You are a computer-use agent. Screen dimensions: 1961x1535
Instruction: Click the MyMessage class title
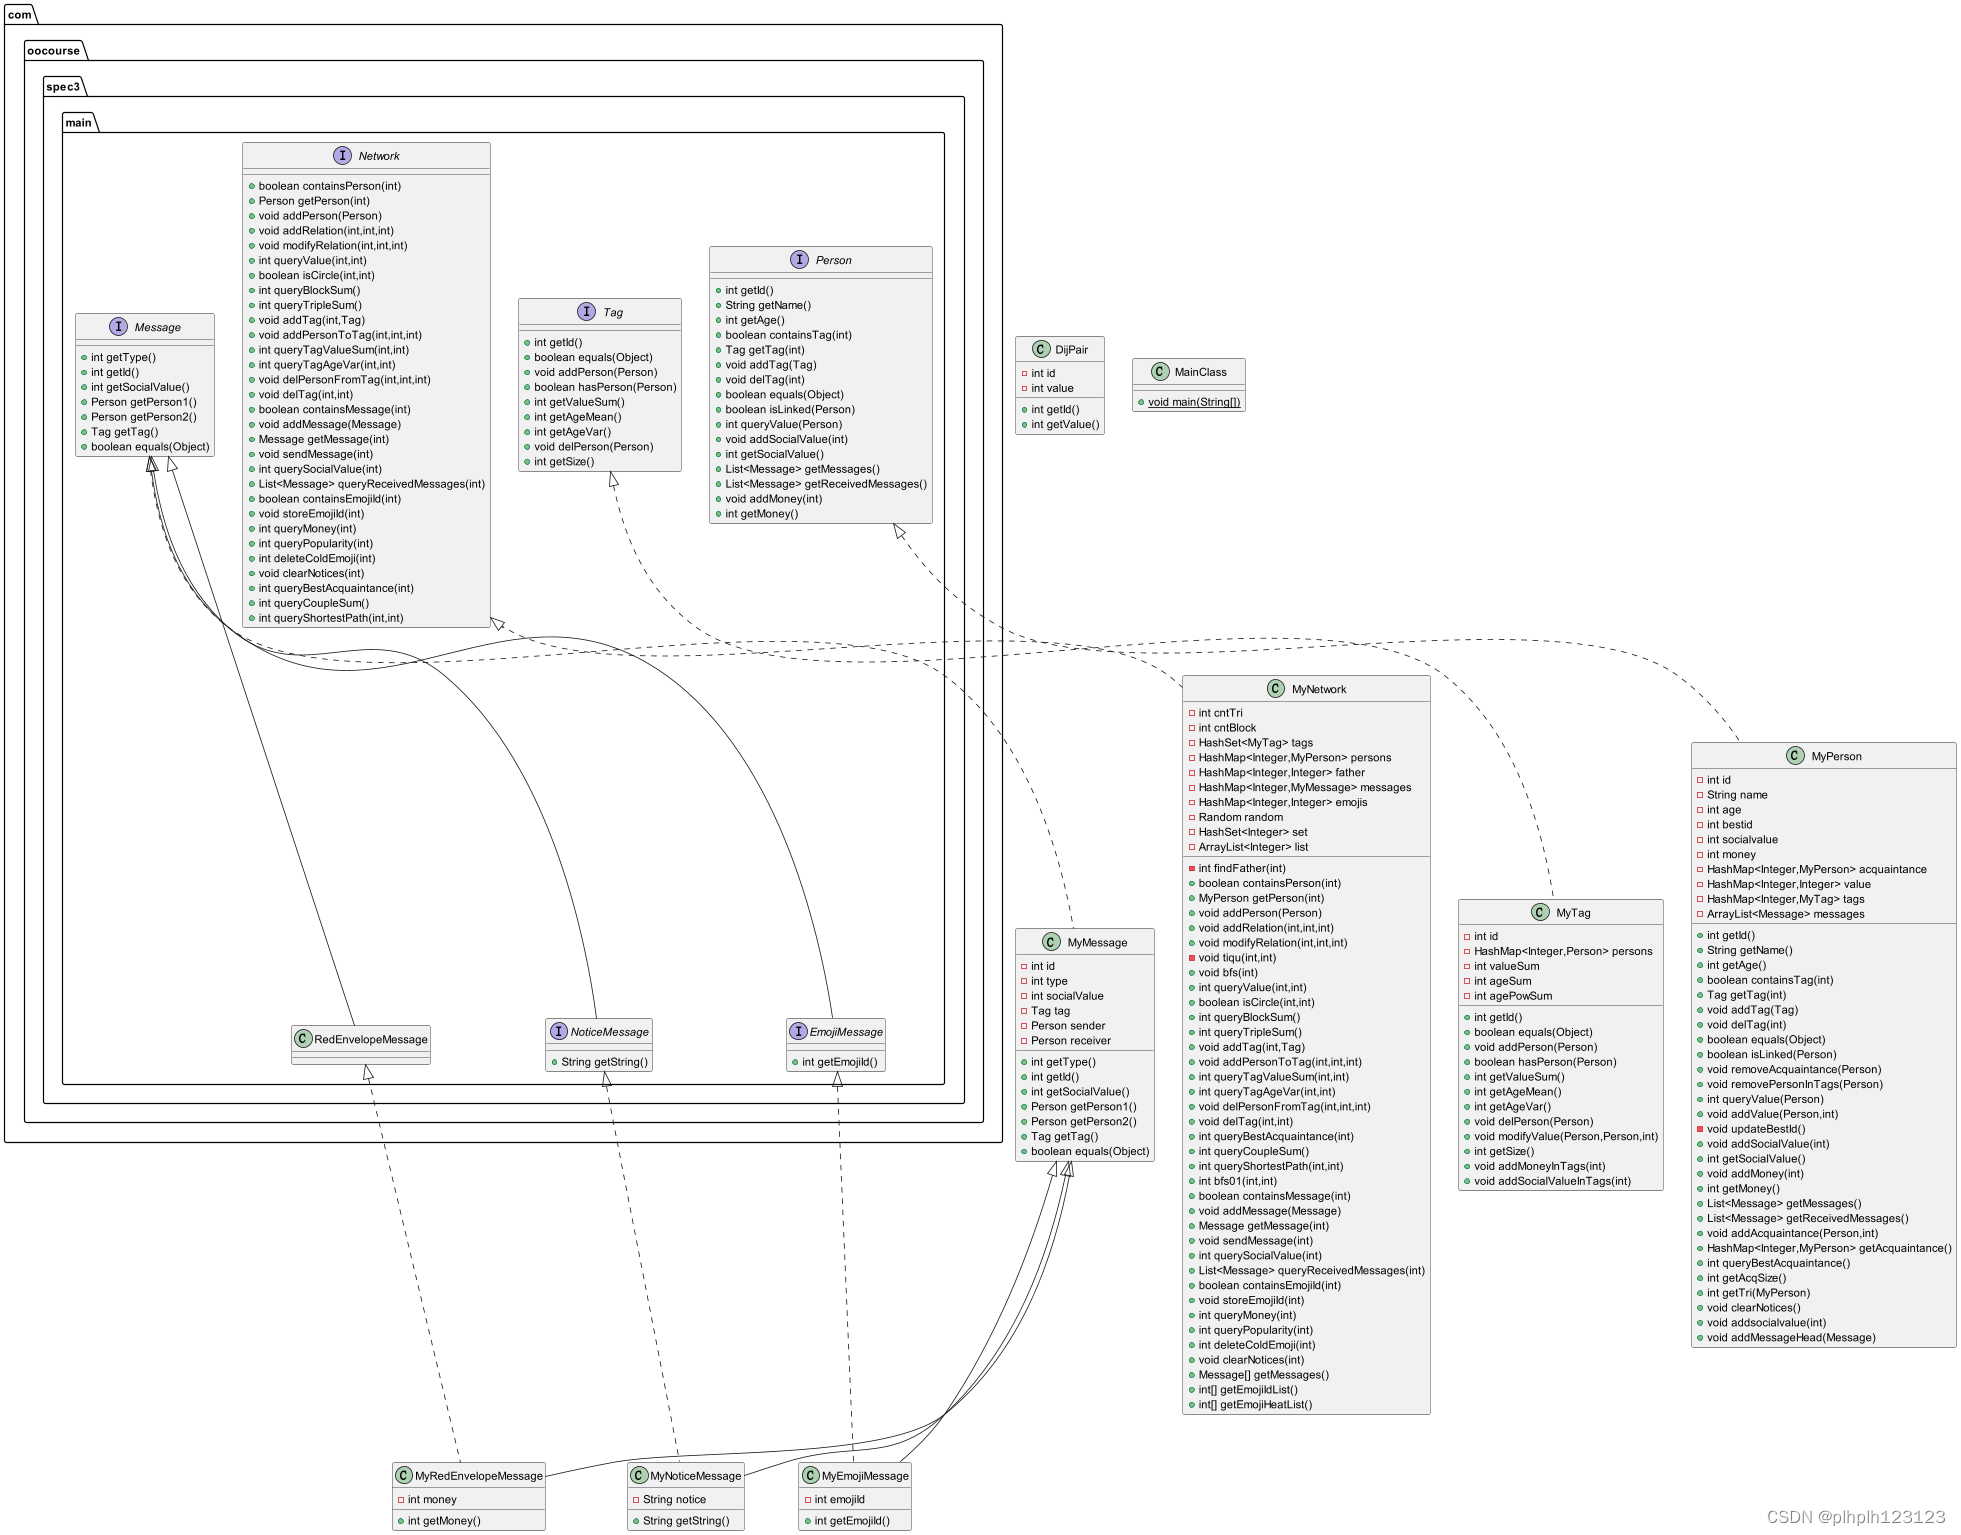point(1096,942)
